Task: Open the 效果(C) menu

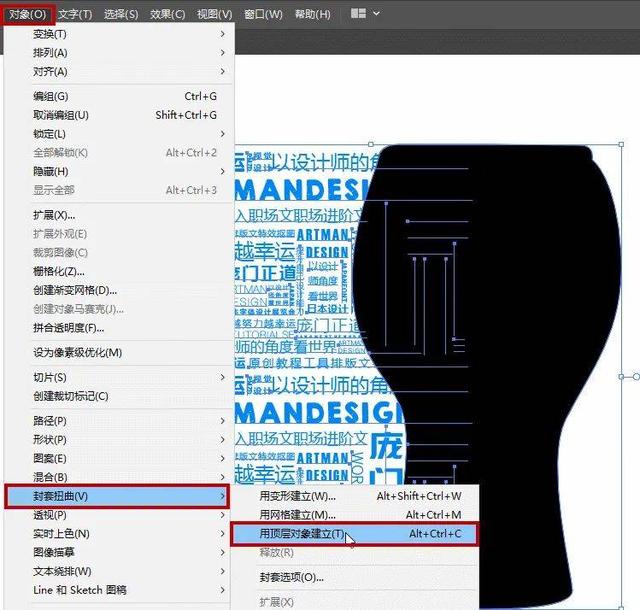Action: (x=167, y=14)
